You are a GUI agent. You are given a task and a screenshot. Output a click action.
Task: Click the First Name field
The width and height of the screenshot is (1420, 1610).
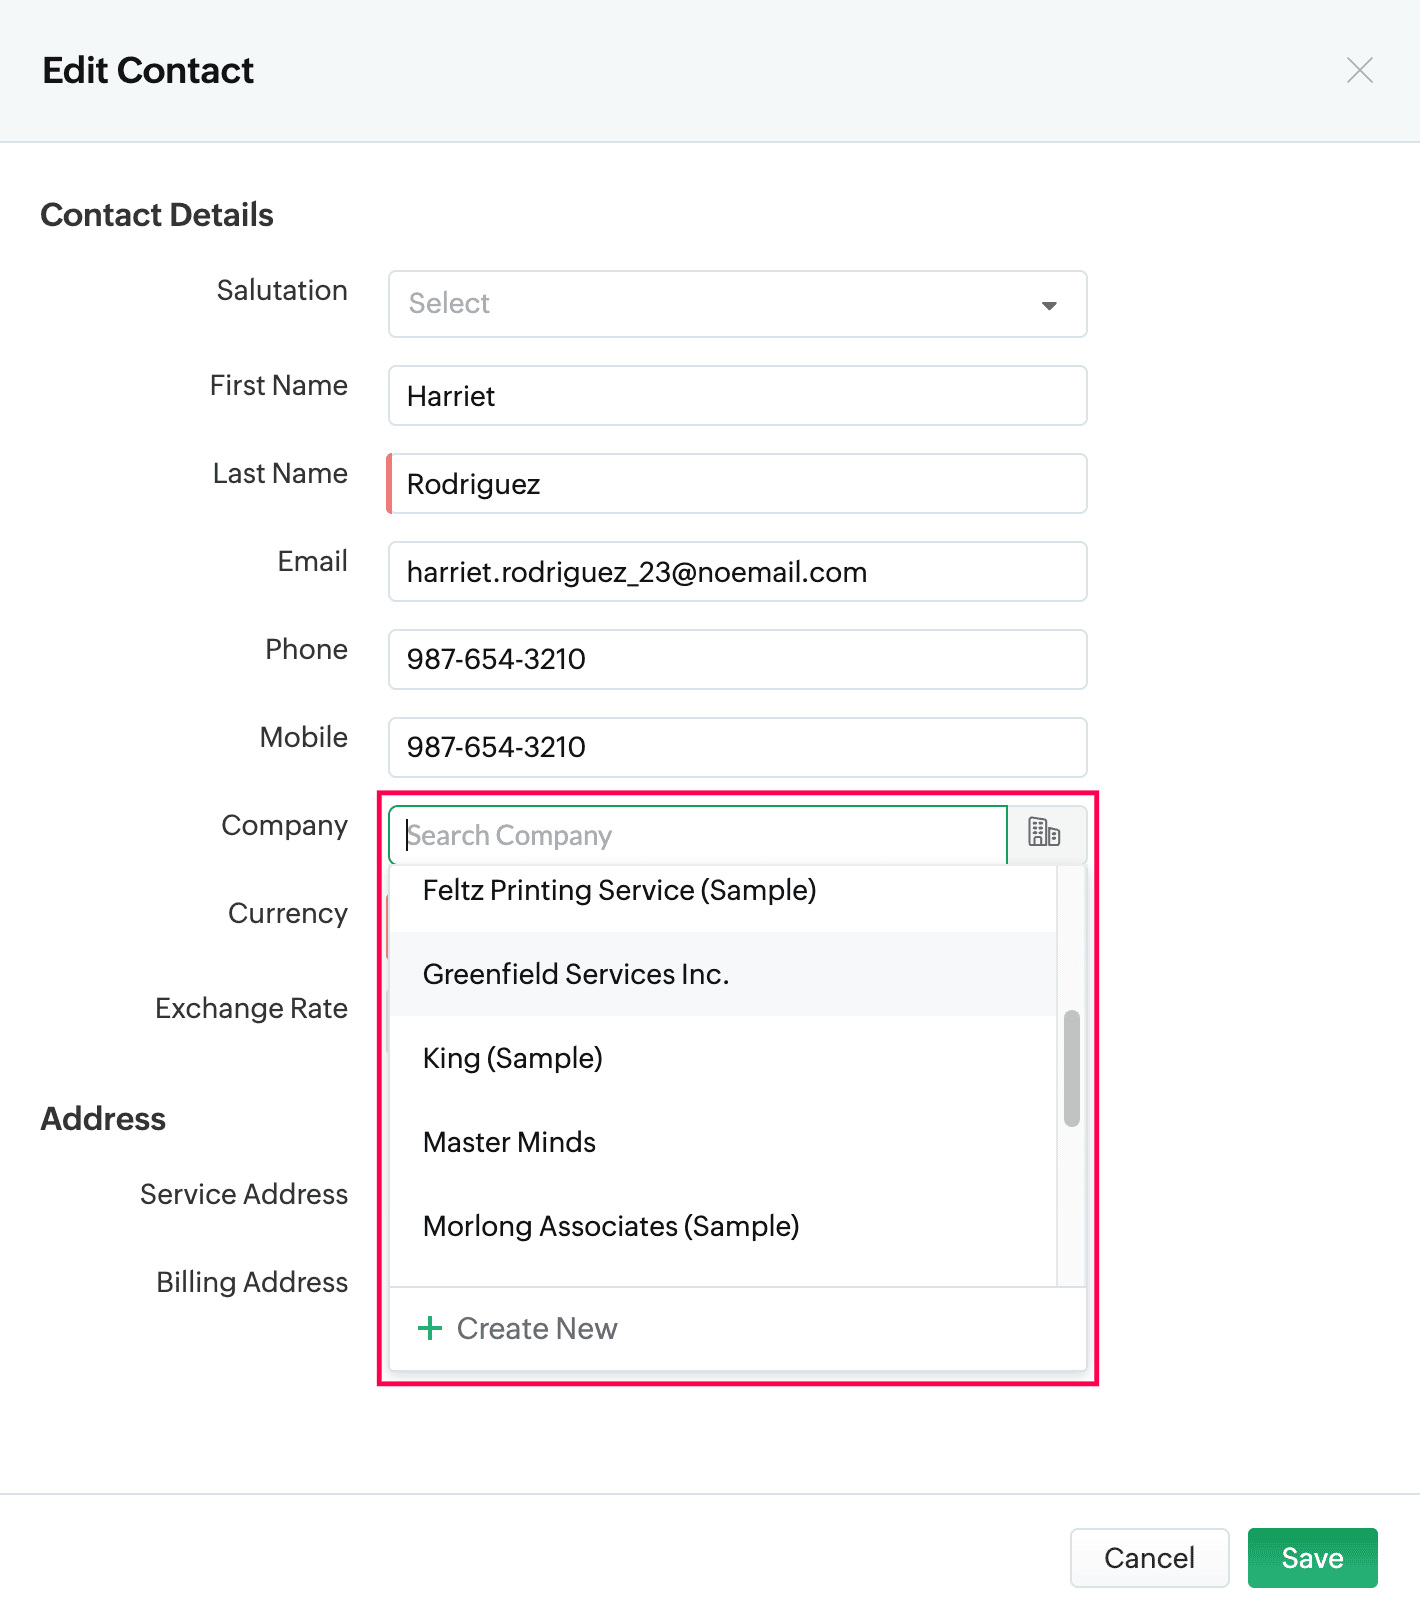point(737,396)
